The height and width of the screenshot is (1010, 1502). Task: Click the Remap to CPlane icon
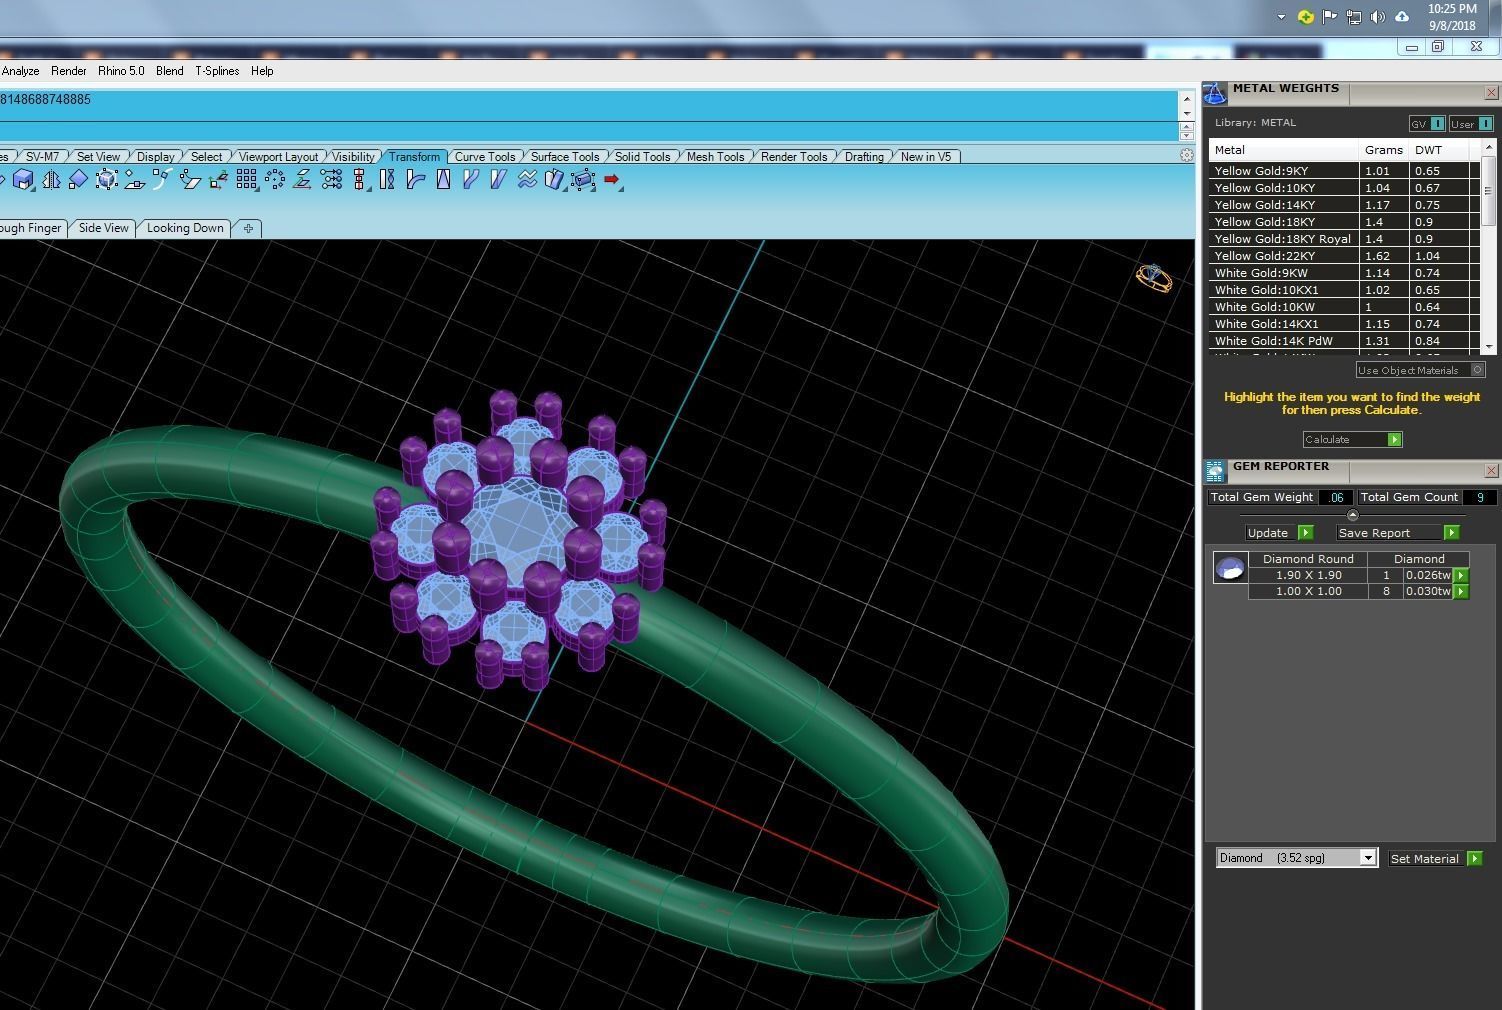[x=218, y=180]
